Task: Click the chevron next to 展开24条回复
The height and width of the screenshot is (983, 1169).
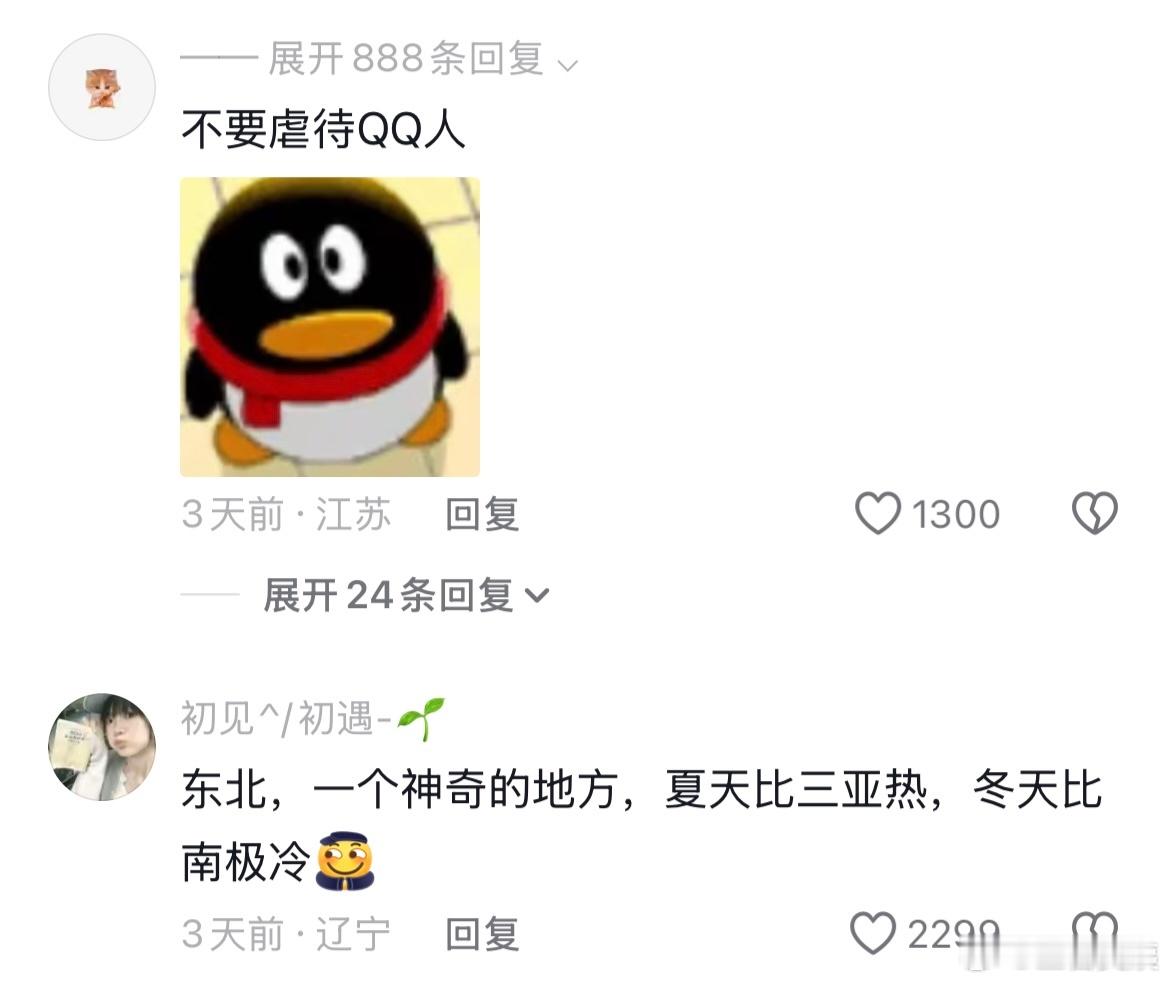Action: [x=537, y=595]
